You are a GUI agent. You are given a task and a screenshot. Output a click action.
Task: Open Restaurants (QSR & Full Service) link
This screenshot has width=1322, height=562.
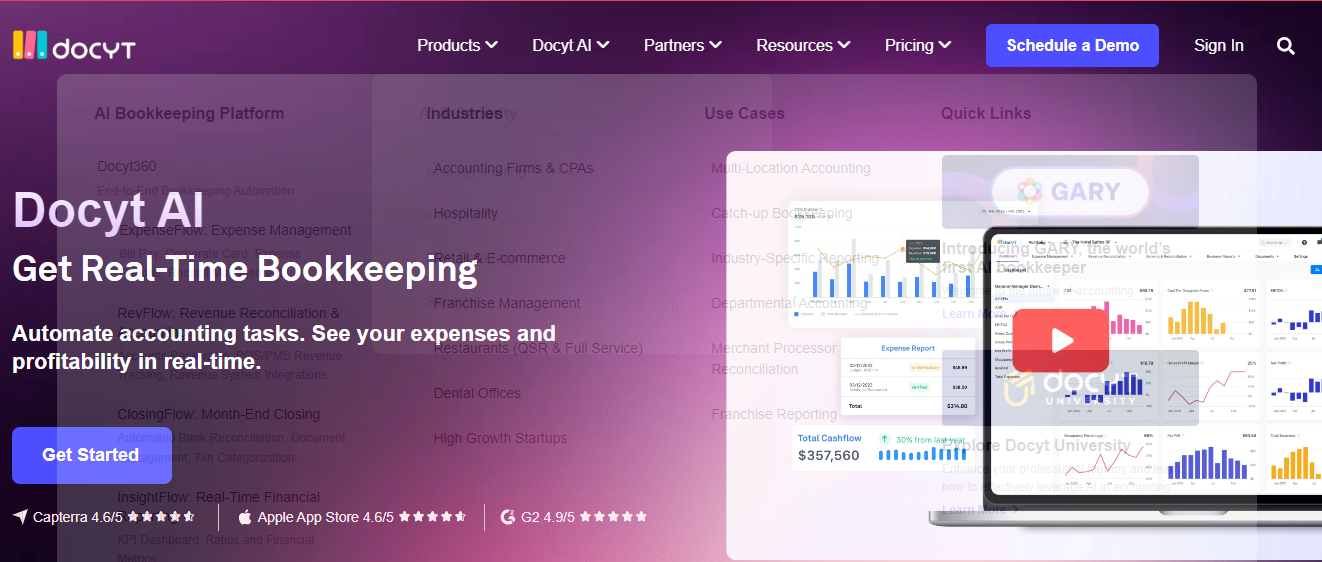(538, 348)
